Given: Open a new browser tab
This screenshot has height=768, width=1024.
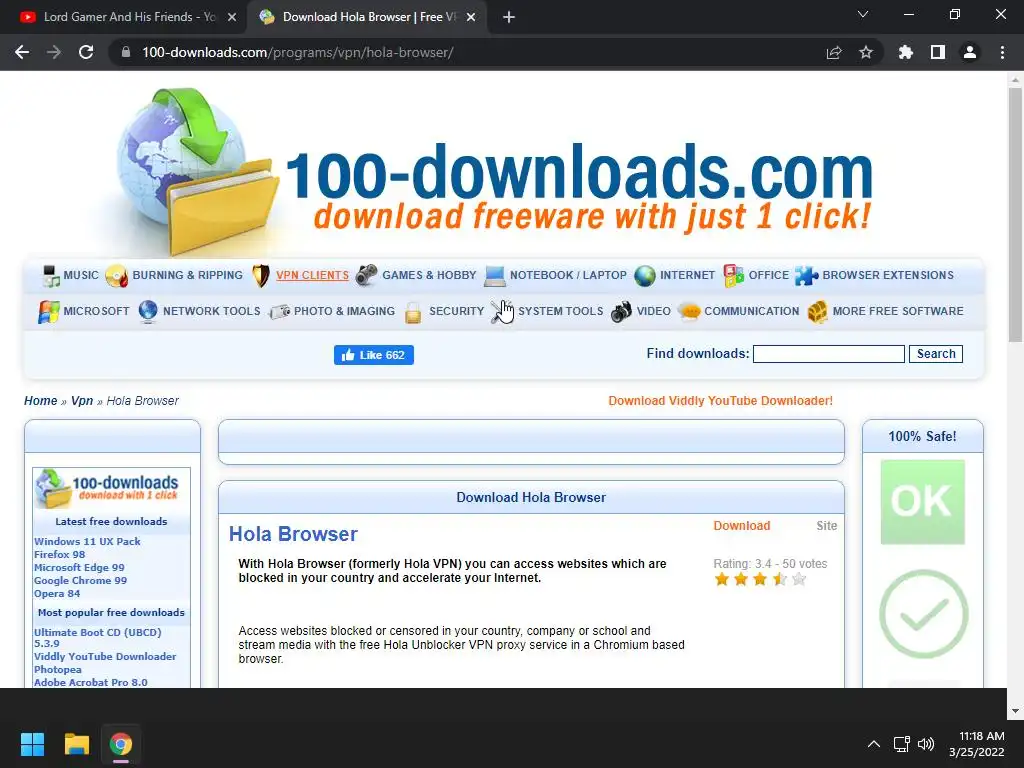Looking at the screenshot, I should 509,18.
